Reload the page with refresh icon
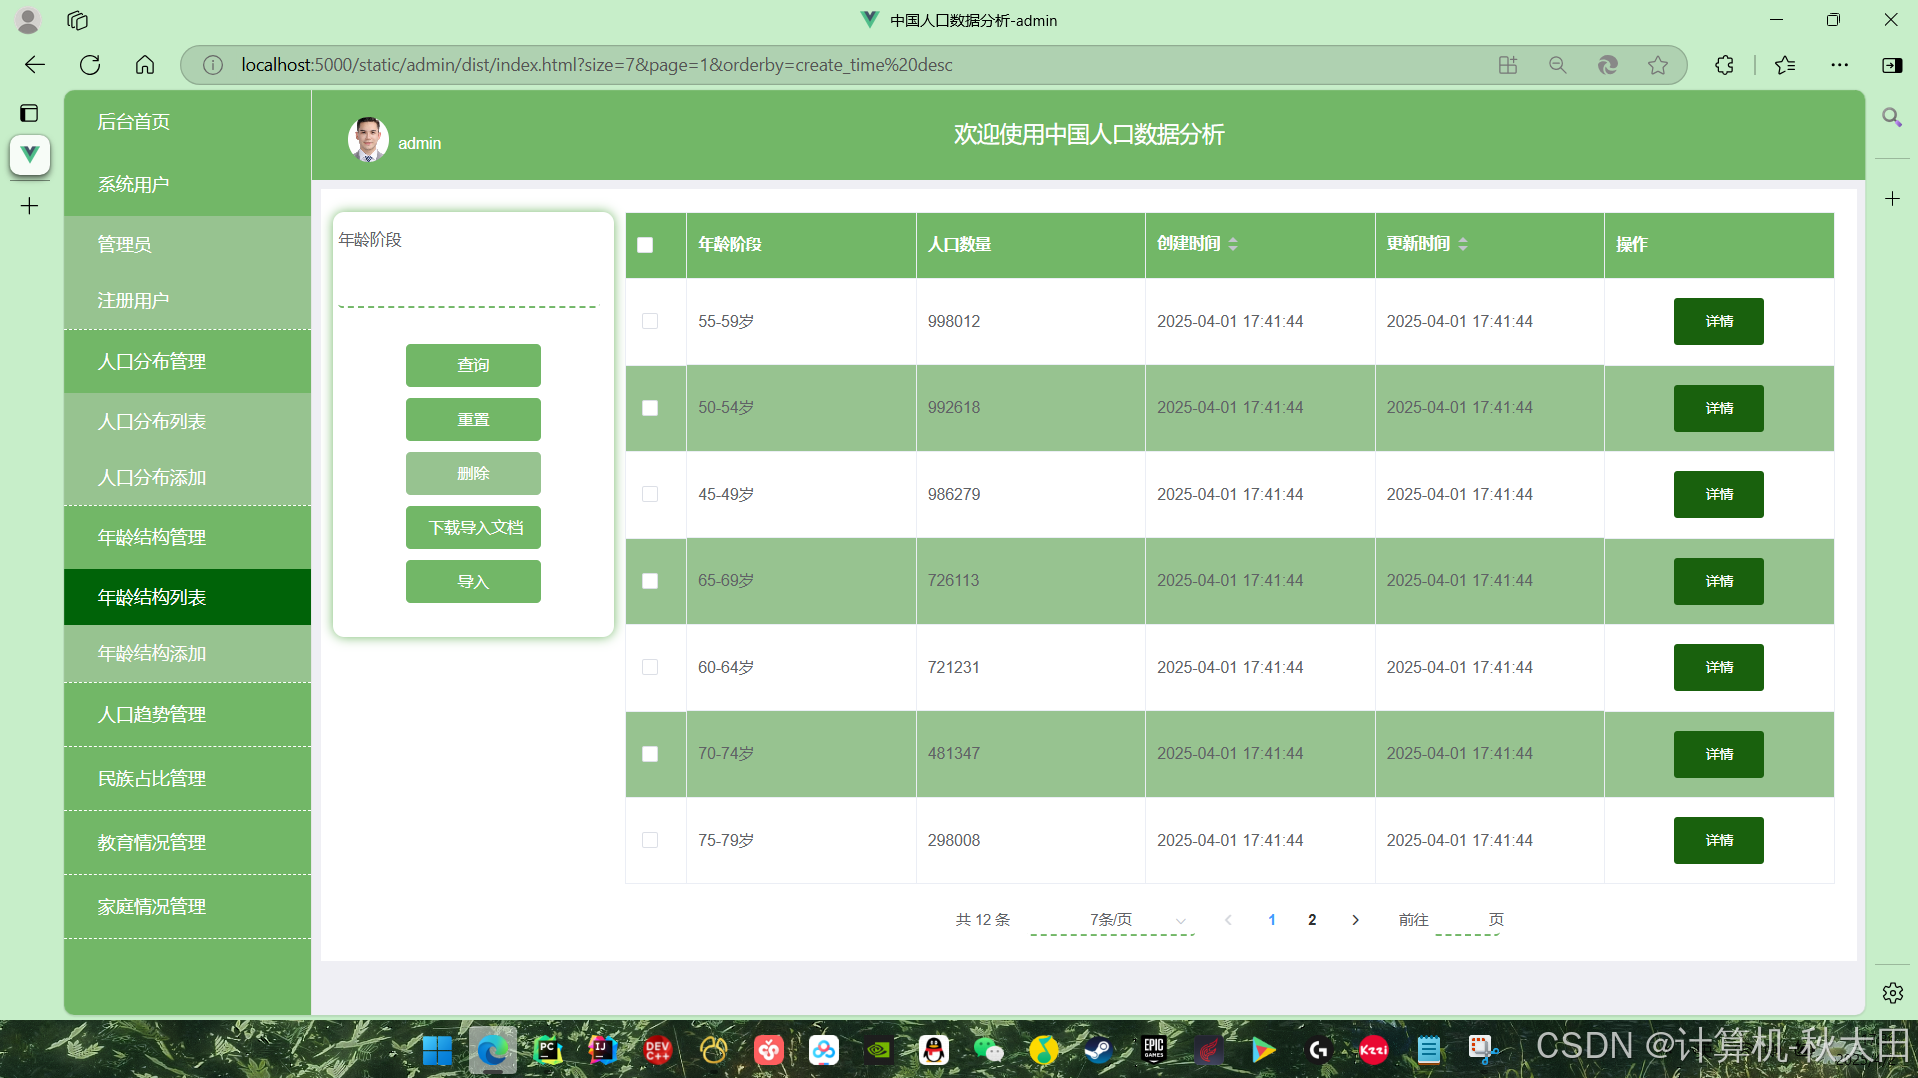1918x1078 pixels. (90, 65)
